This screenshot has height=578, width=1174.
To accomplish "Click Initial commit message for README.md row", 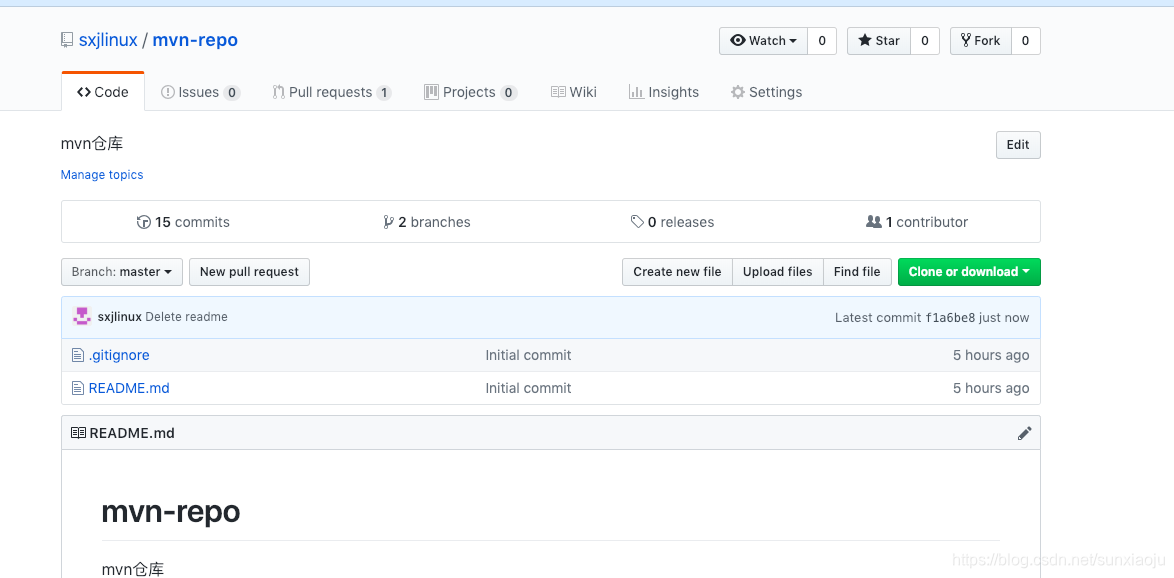I will (528, 388).
